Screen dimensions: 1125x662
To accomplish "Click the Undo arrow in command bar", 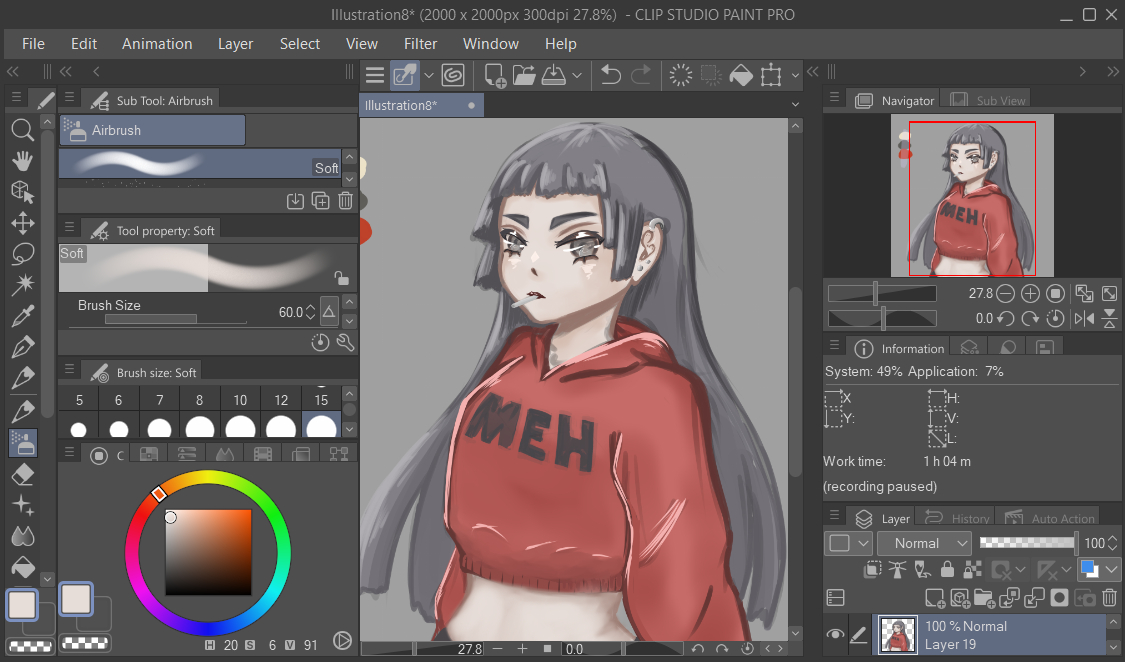I will [610, 75].
